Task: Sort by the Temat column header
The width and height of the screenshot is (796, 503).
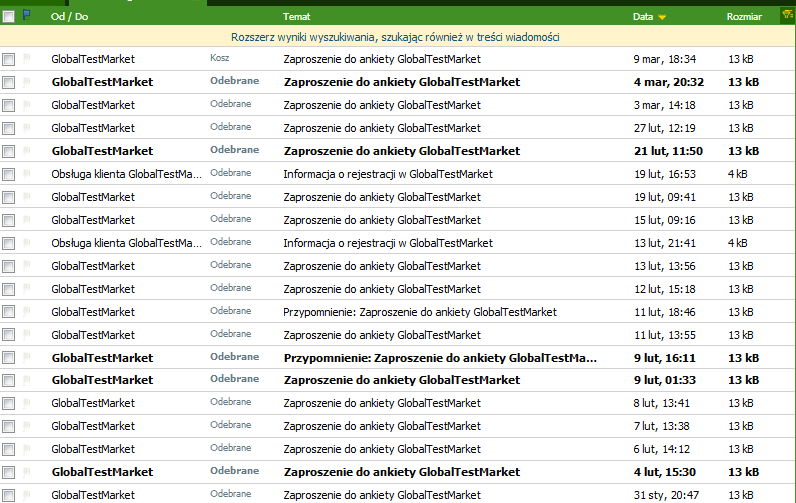Action: 296,16
